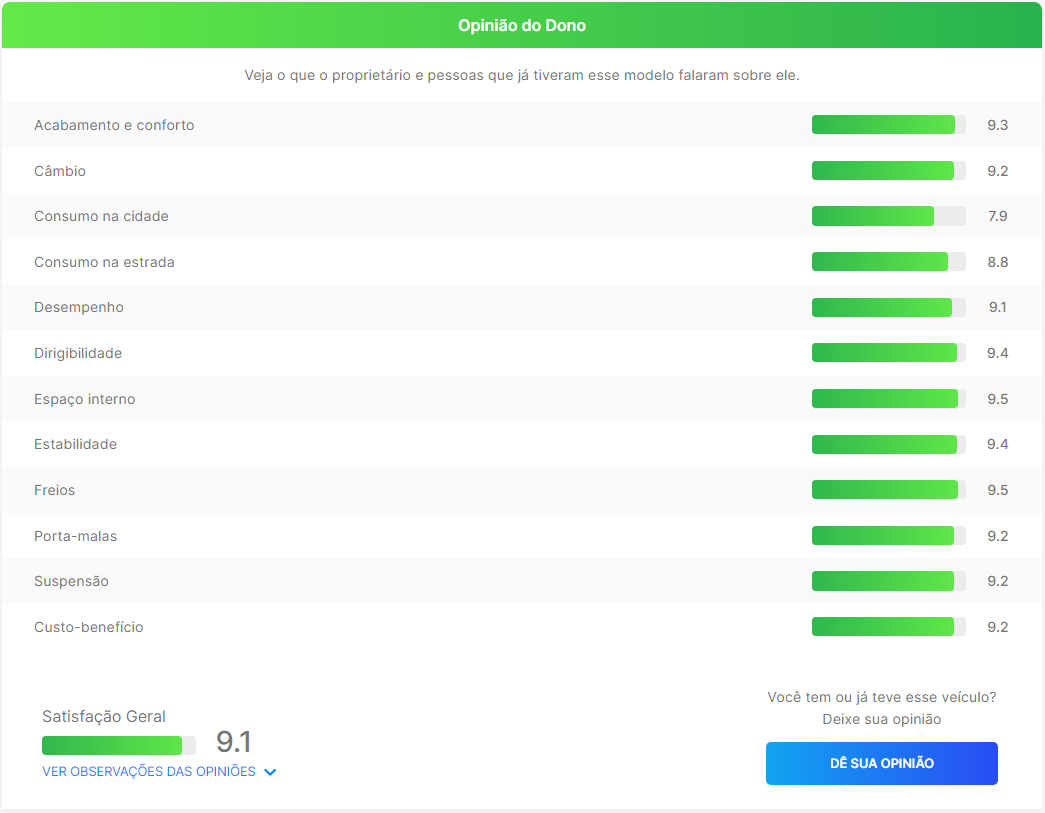Click the 9.4 score for Dirigibilidade

coord(998,353)
